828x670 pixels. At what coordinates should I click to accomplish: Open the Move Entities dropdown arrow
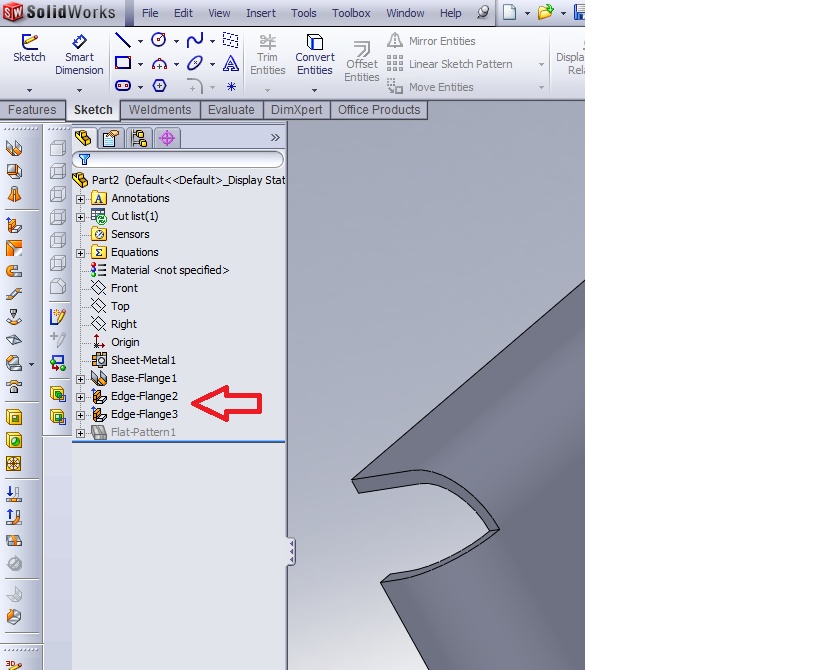coord(541,87)
